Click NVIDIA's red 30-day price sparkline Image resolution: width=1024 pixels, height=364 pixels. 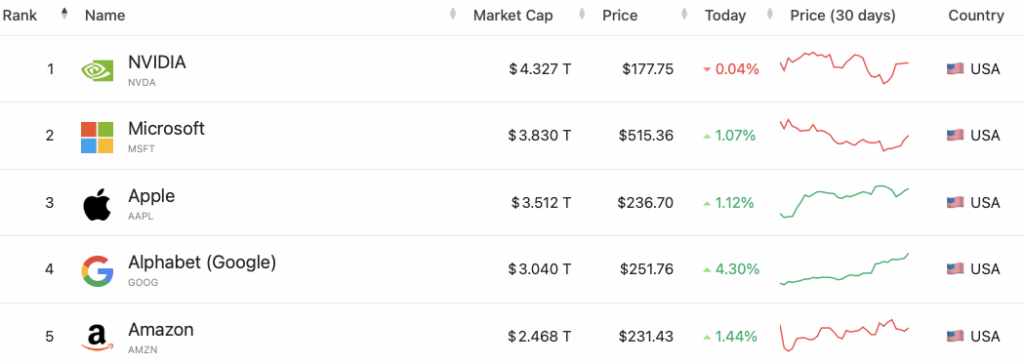[844, 68]
